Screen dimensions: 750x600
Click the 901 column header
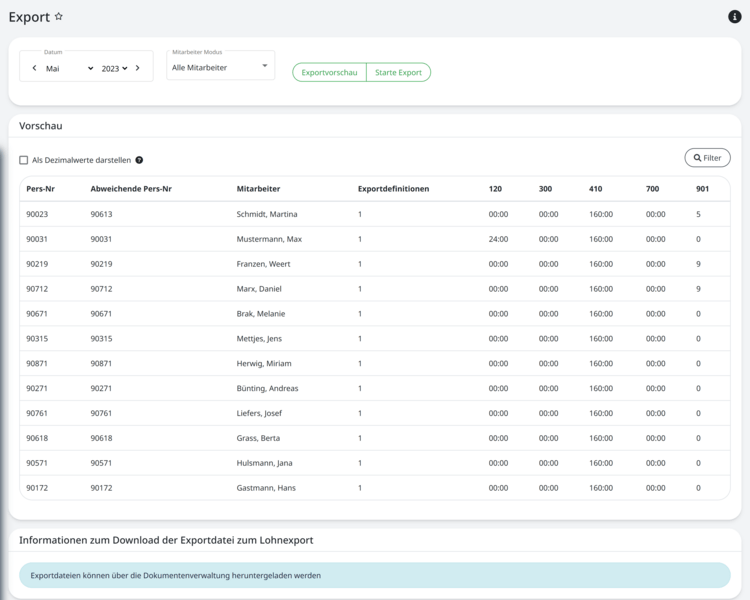(702, 189)
